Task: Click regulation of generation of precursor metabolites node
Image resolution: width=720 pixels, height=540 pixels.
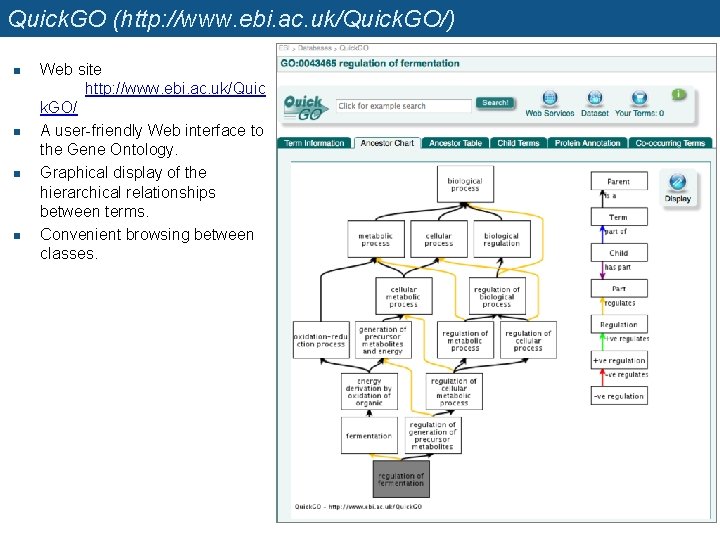Action: (x=433, y=435)
